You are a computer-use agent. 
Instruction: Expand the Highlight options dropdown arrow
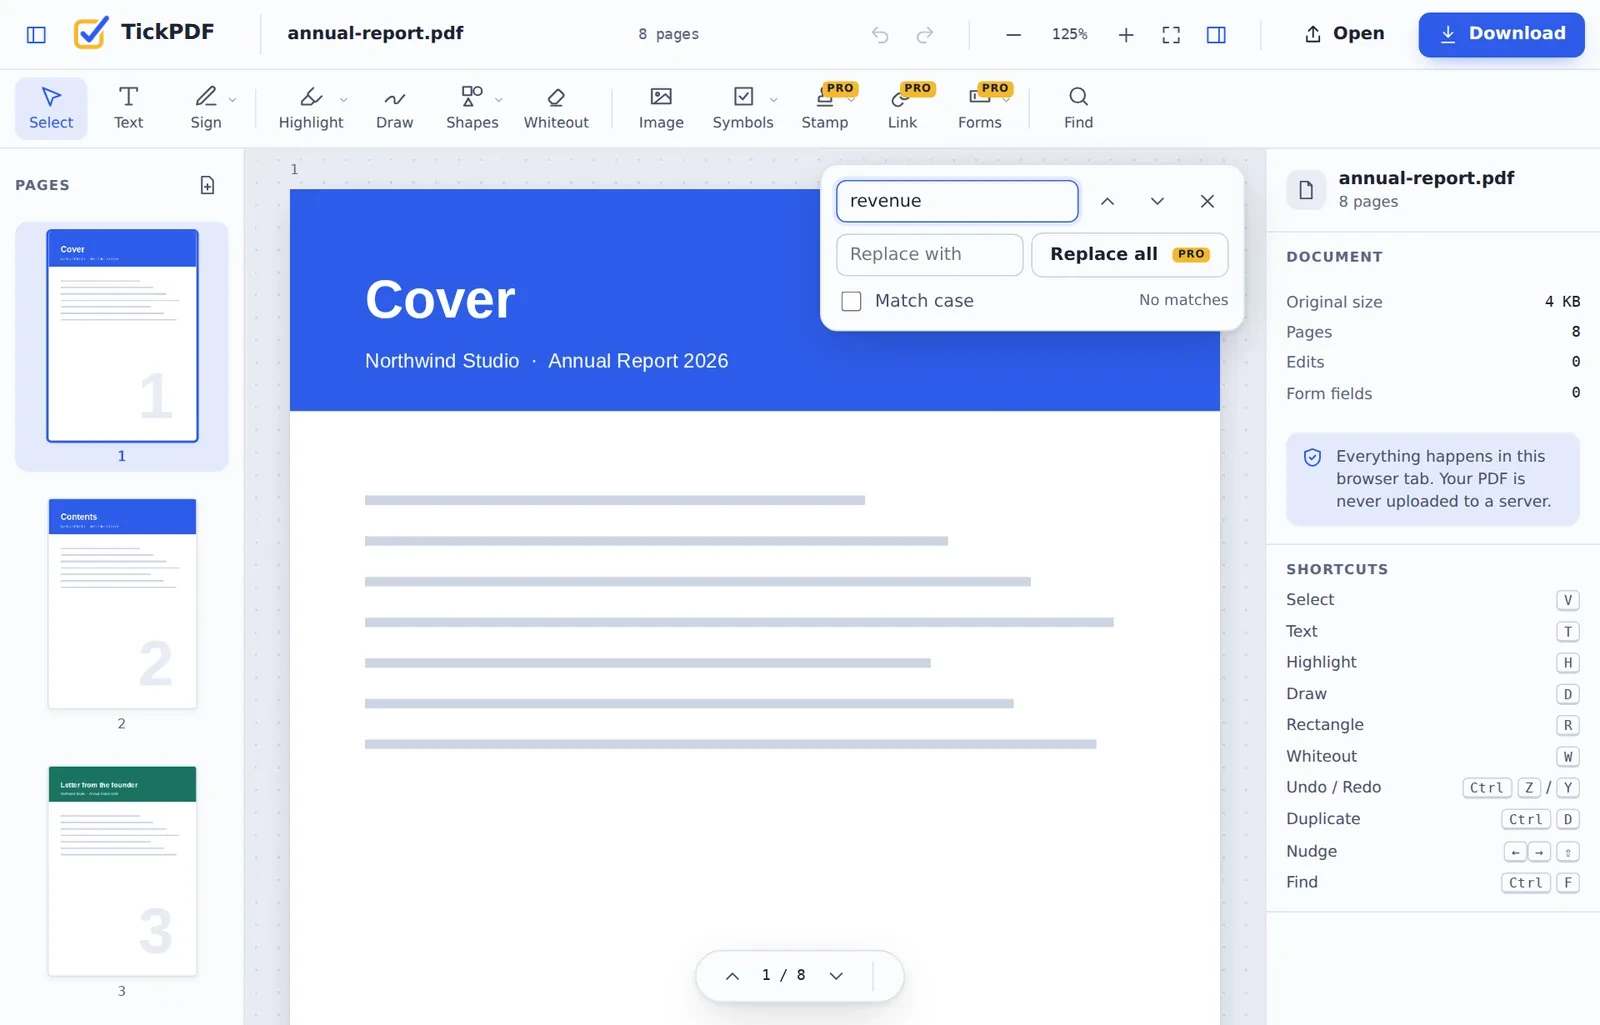[343, 99]
